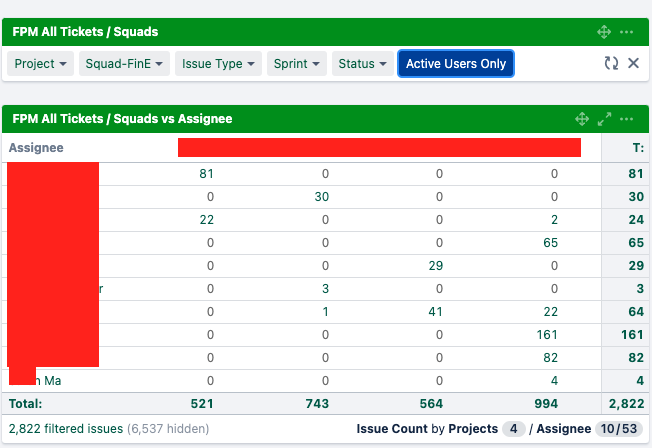Image resolution: width=652 pixels, height=448 pixels.
Task: Open more options of Squads vs Assignee gadget
Action: (626, 119)
